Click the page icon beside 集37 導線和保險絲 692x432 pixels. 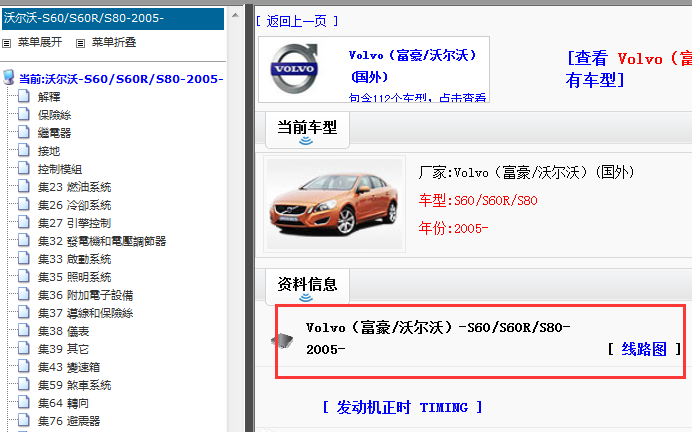coord(24,312)
